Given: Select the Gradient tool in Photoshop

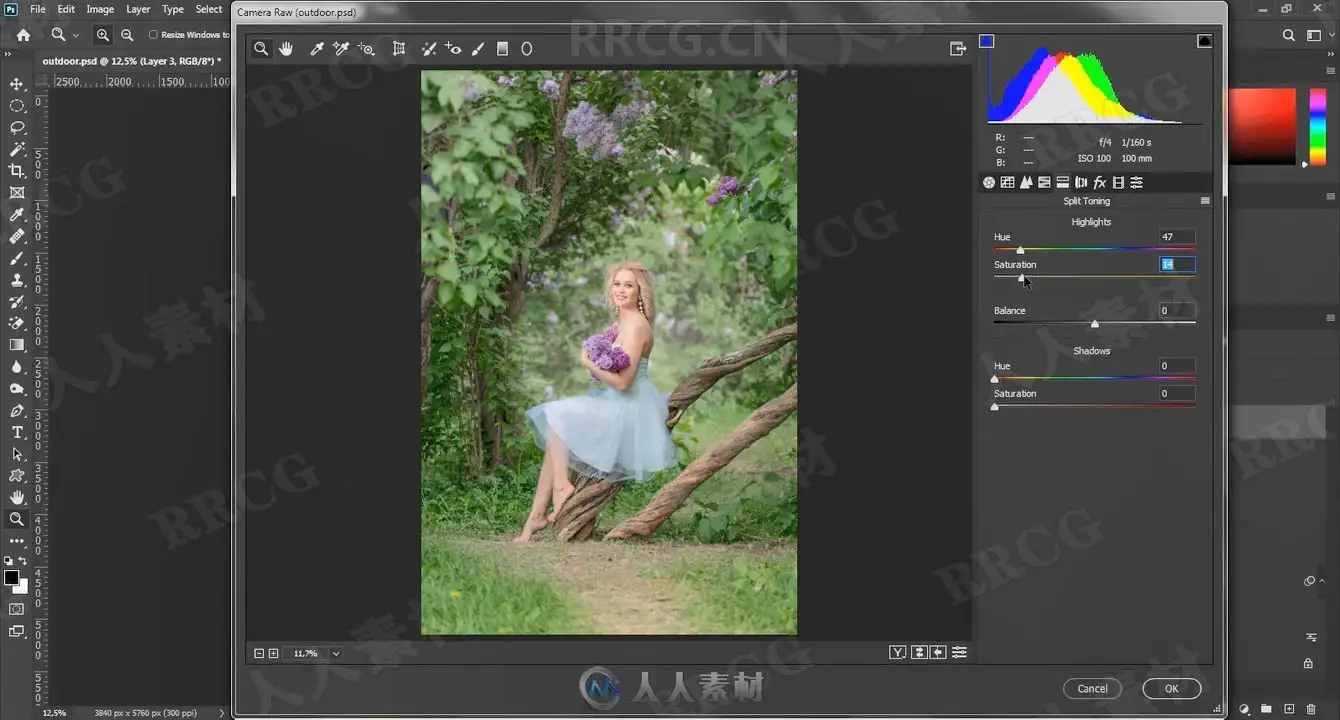Looking at the screenshot, I should coord(17,345).
